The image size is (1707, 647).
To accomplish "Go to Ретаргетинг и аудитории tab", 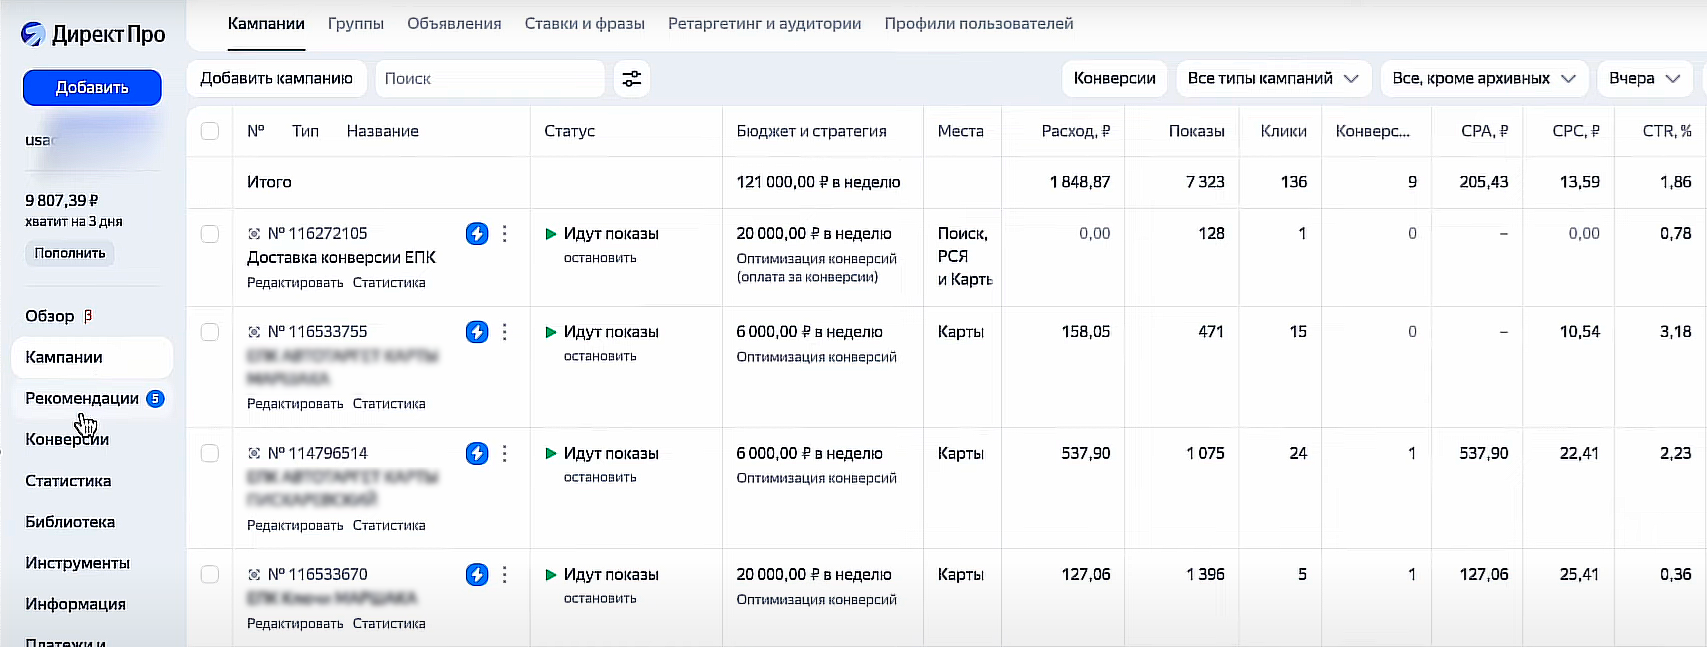I will click(x=764, y=24).
